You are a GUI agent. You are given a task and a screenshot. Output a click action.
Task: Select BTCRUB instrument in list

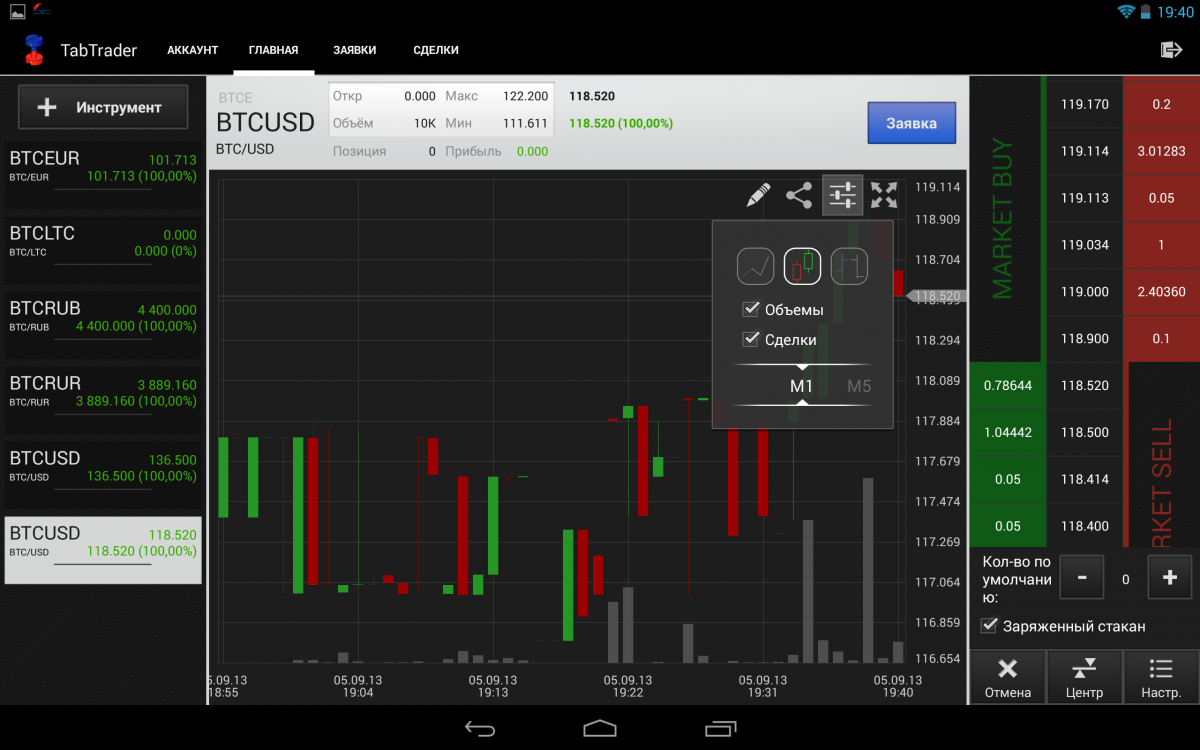tap(103, 324)
